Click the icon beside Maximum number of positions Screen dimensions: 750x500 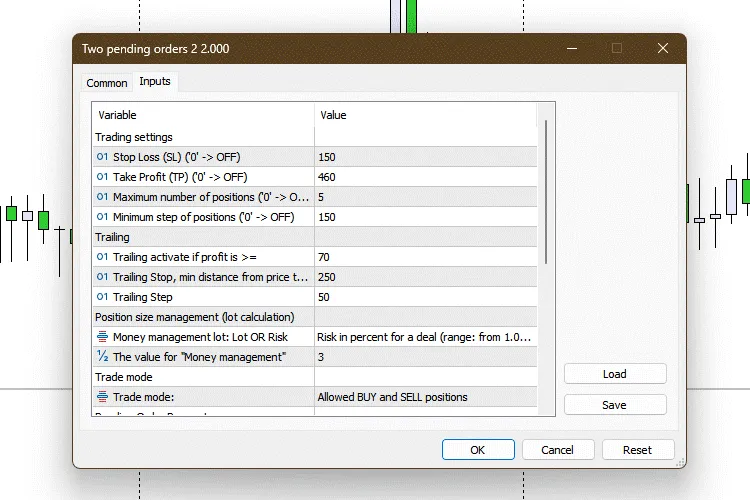click(102, 197)
